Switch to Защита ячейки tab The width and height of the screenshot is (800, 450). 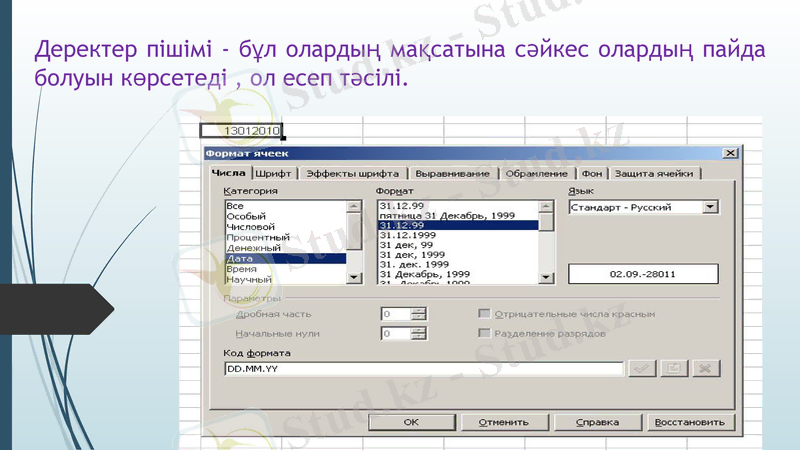(x=654, y=173)
